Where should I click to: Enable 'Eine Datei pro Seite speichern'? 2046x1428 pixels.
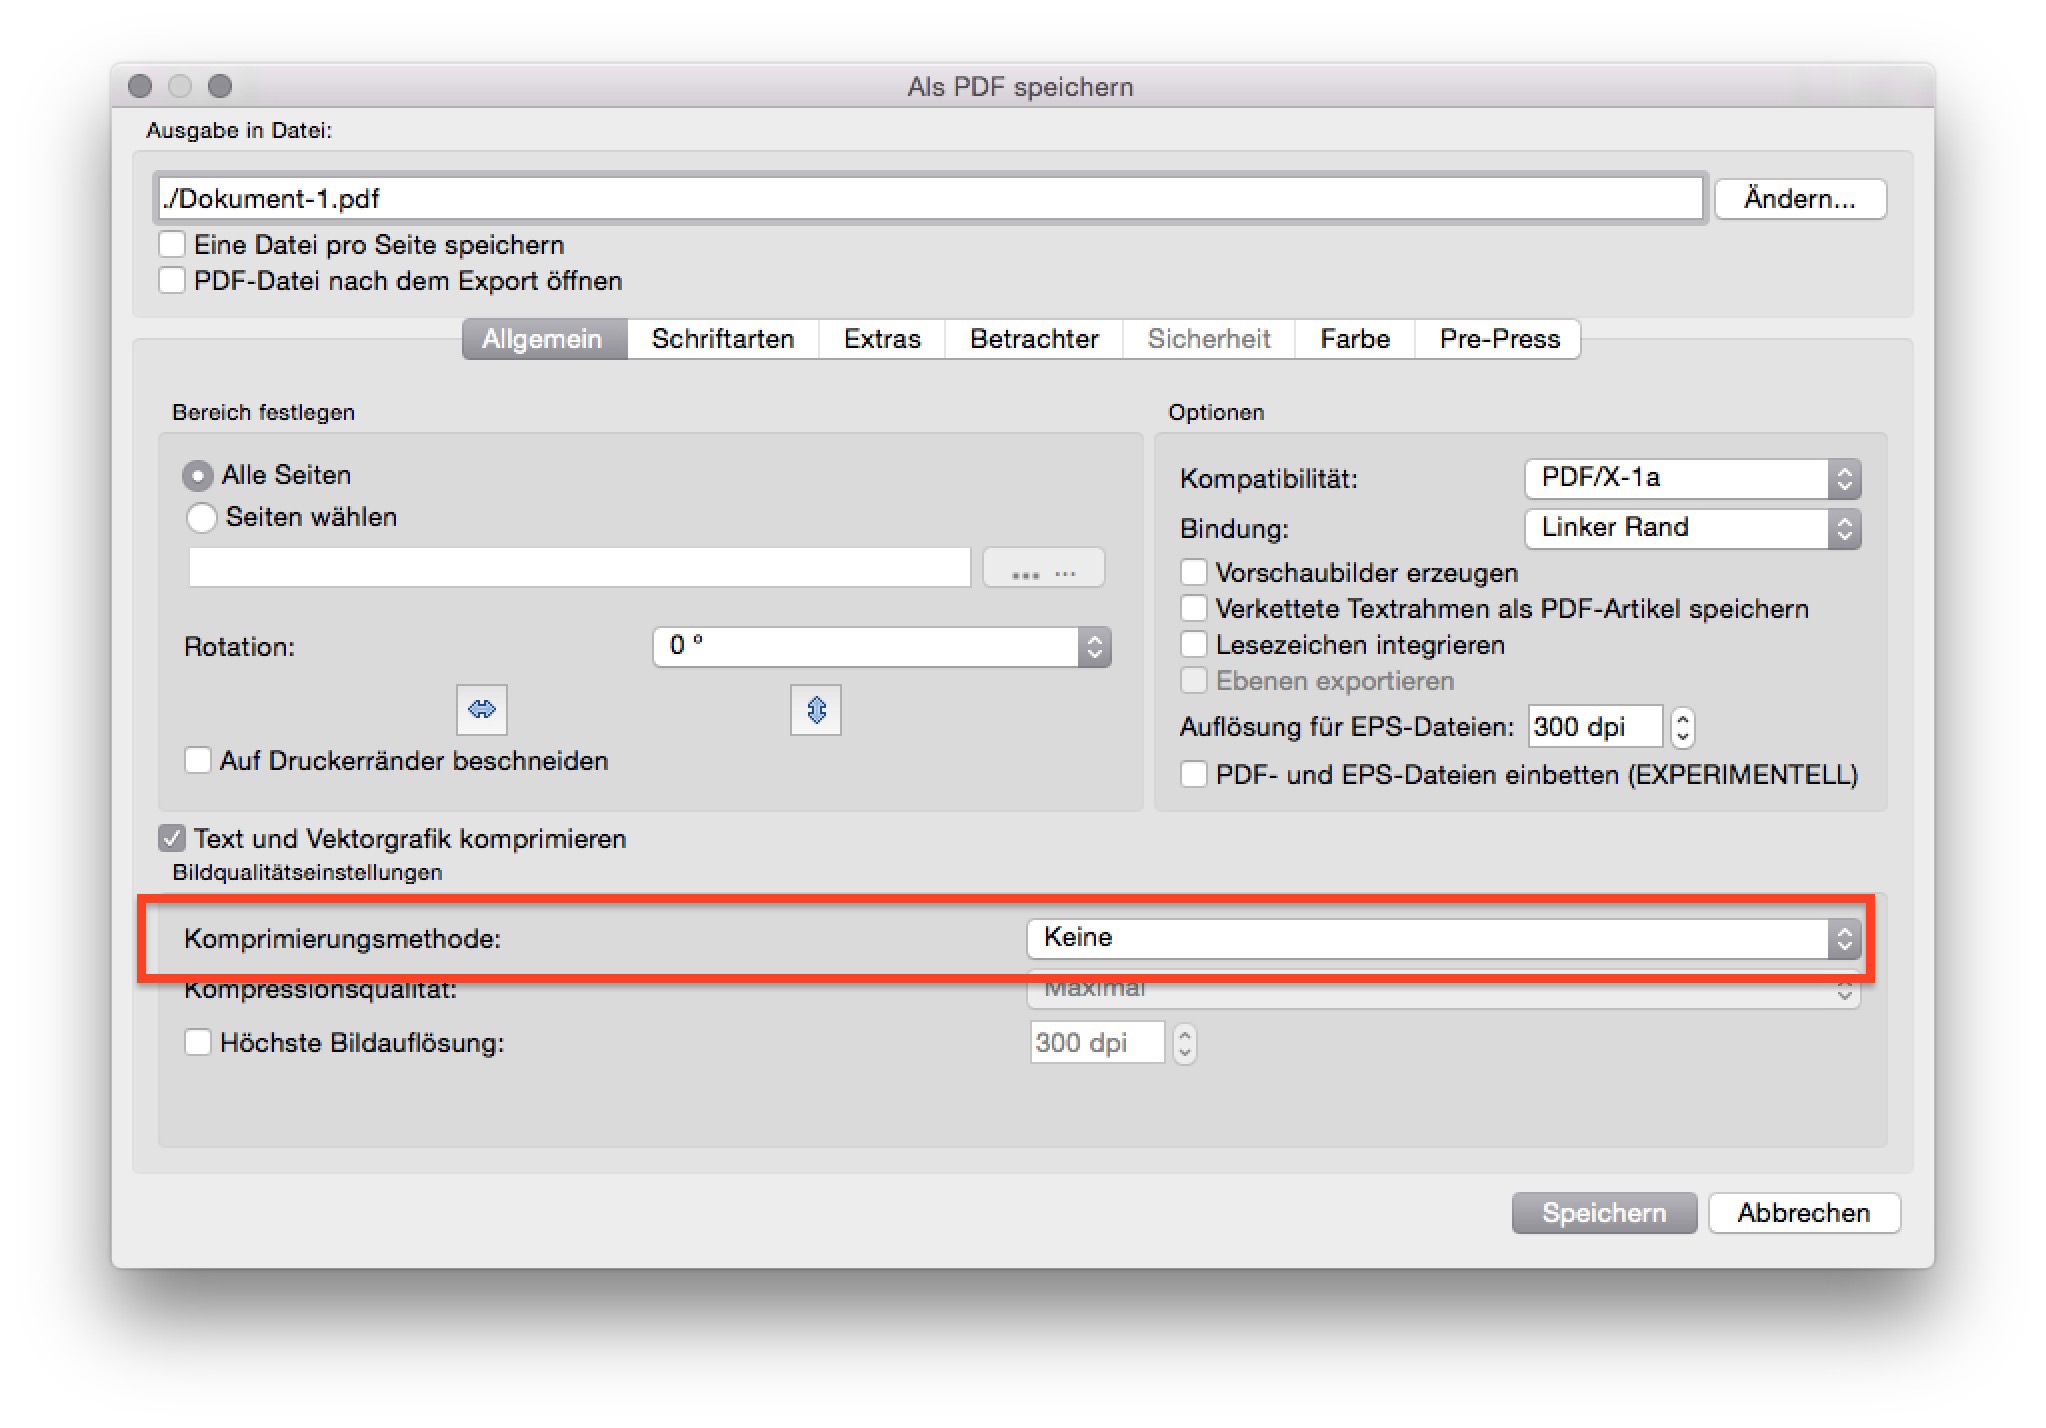pos(173,245)
